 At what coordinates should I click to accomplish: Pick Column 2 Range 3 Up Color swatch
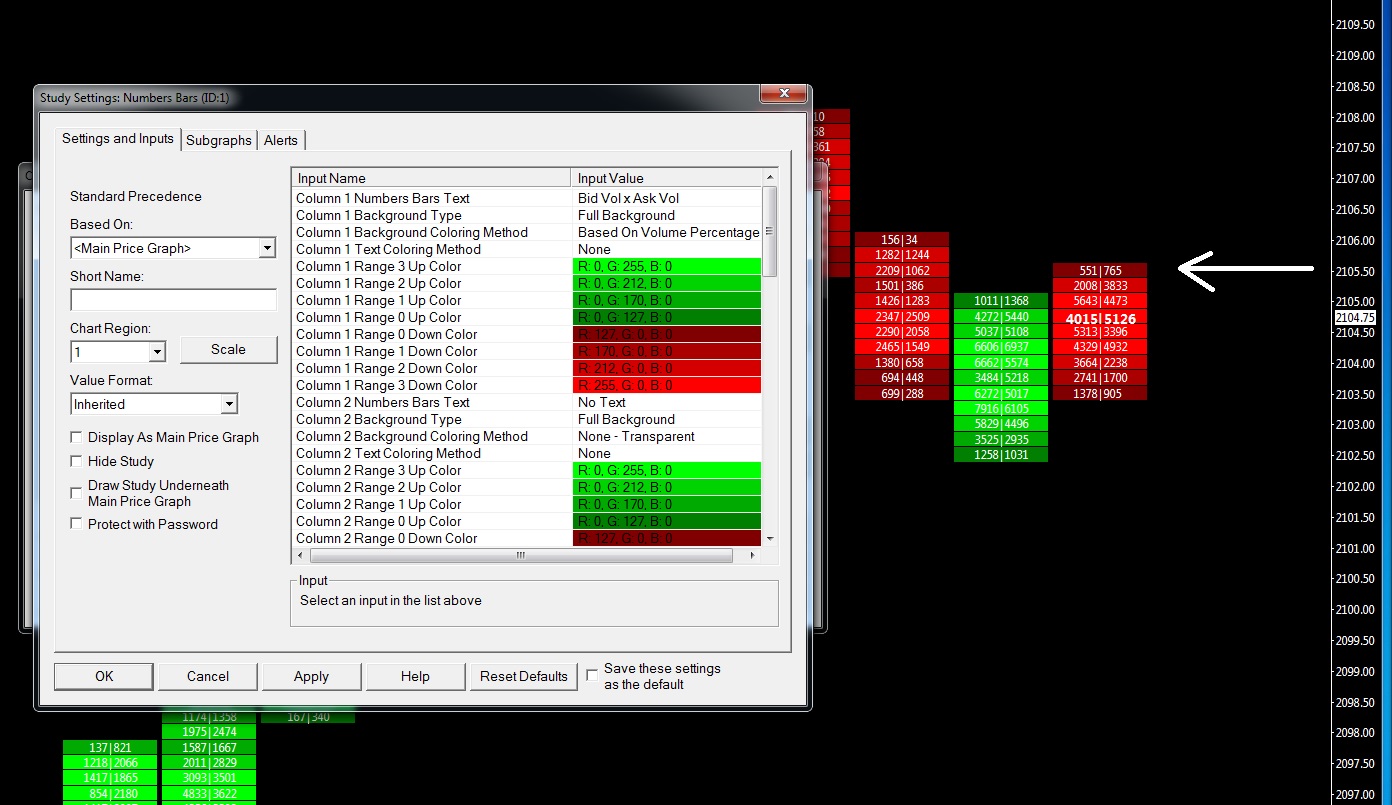pyautogui.click(x=667, y=470)
